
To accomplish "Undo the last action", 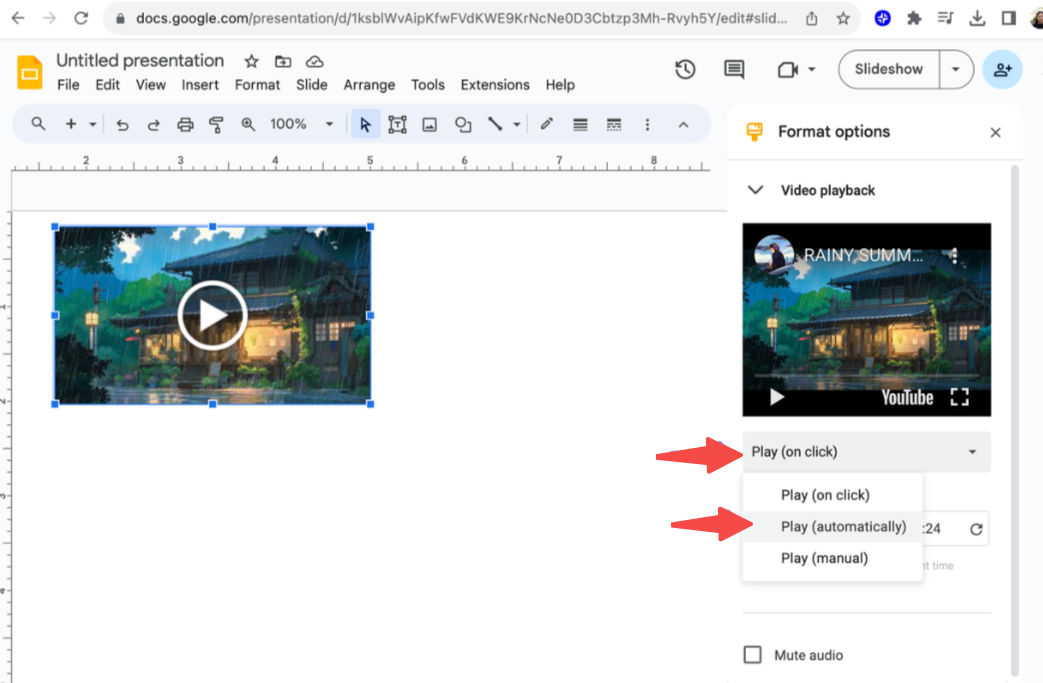I will pyautogui.click(x=121, y=123).
